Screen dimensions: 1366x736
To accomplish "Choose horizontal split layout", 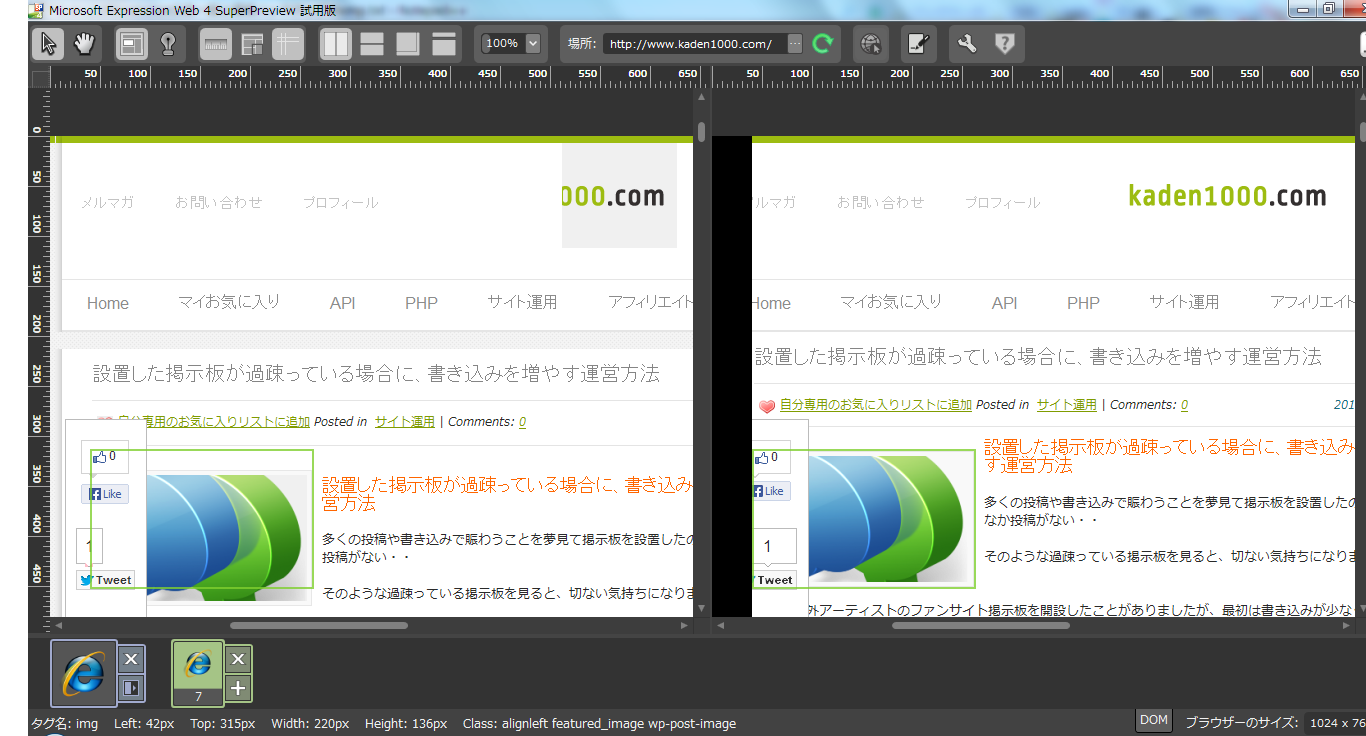I will click(372, 44).
